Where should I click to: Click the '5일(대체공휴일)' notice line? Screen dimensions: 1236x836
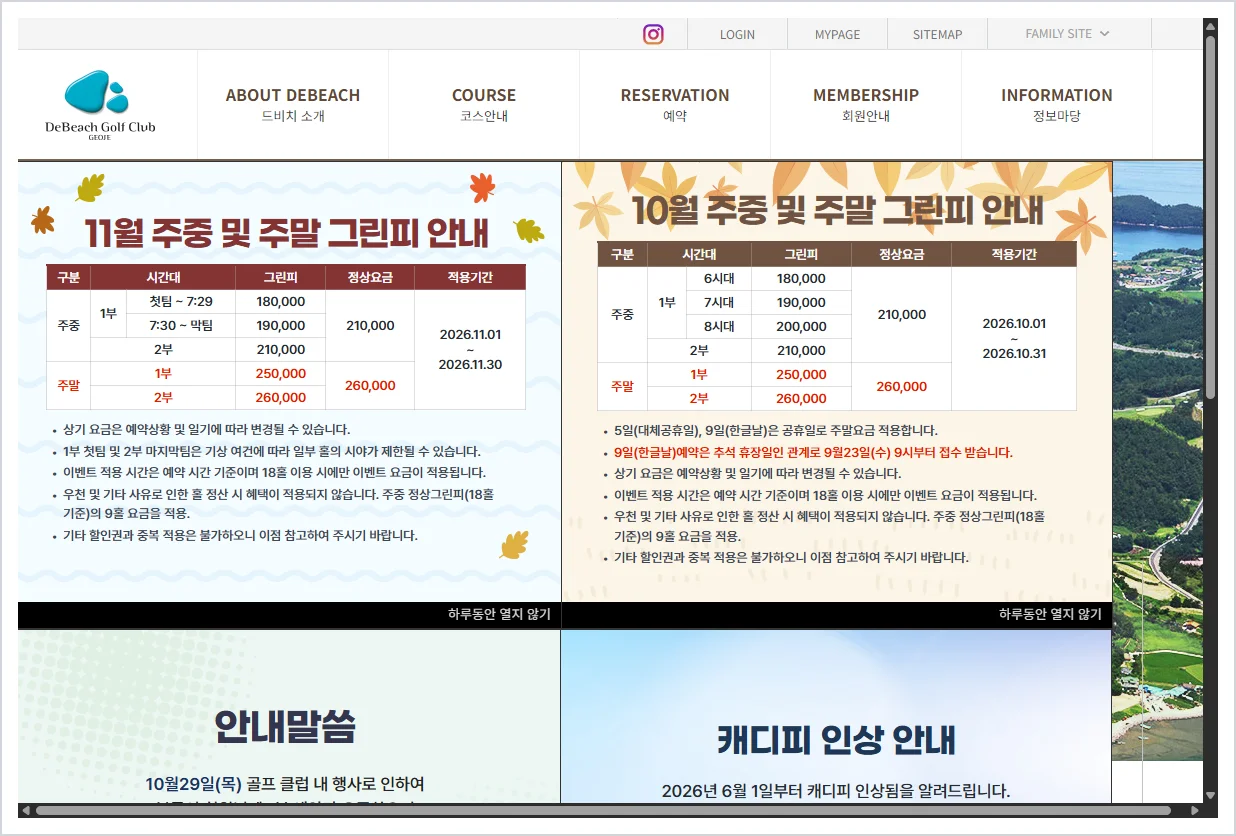pos(775,430)
